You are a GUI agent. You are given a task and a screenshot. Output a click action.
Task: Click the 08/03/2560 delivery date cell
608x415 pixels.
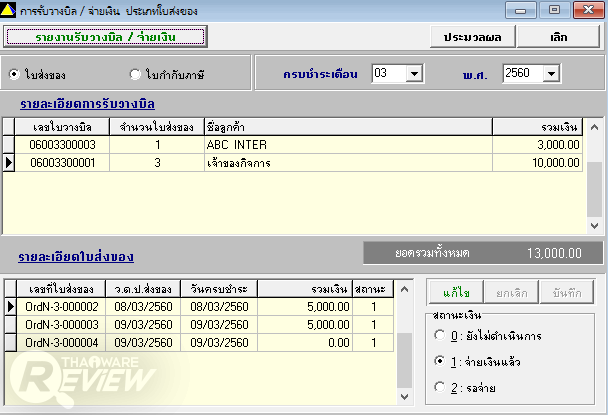point(143,307)
